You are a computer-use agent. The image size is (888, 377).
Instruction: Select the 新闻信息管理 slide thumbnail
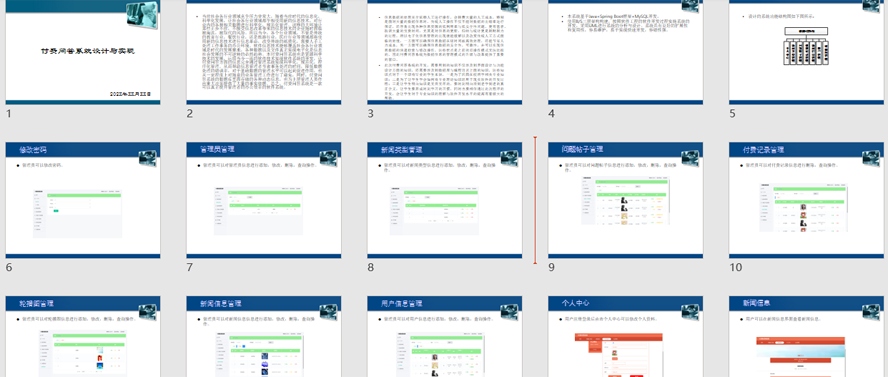click(x=264, y=336)
